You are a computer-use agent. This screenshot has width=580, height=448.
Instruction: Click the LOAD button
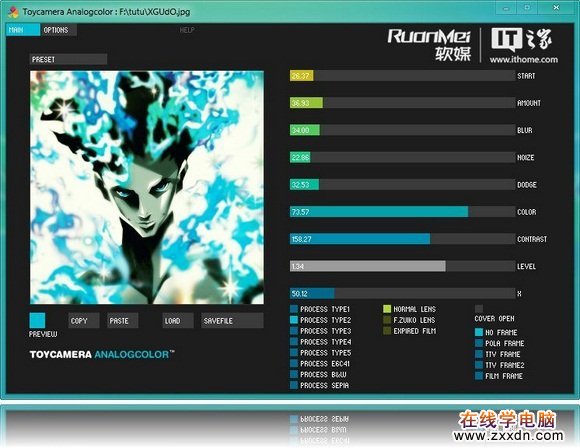tap(178, 321)
